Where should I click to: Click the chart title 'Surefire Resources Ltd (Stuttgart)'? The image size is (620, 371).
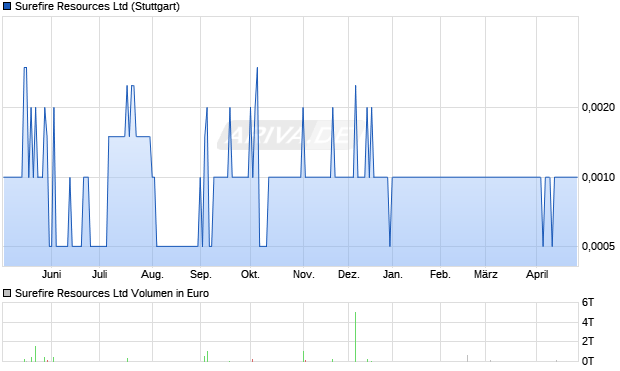point(97,6)
